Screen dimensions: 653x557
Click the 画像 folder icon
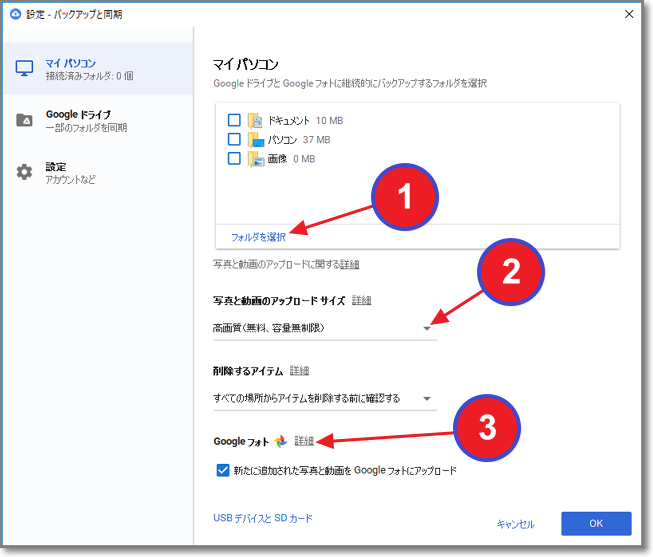coord(255,158)
